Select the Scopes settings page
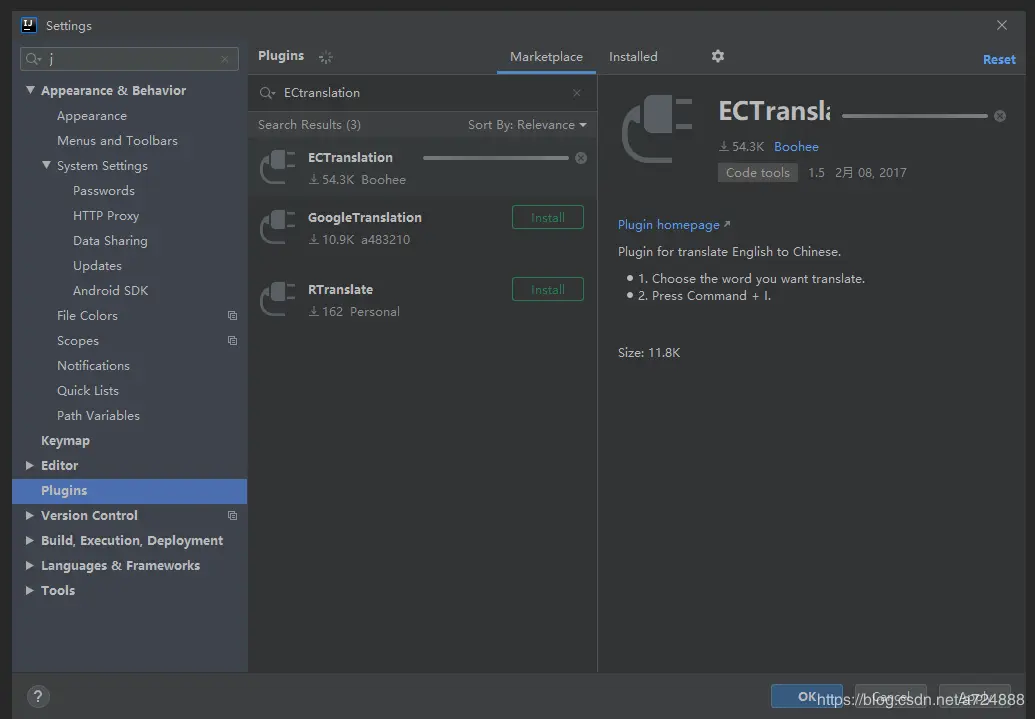The width and height of the screenshot is (1035, 719). pos(78,341)
